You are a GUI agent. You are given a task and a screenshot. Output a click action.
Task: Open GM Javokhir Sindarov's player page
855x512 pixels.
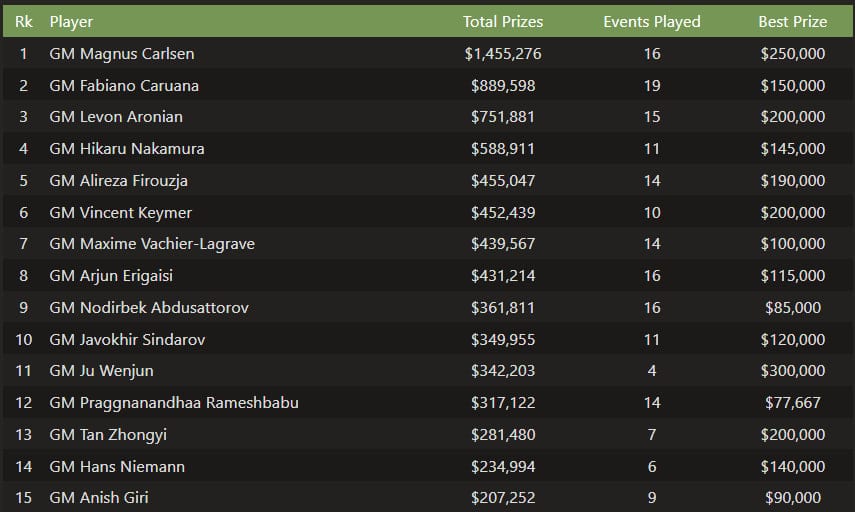tap(127, 340)
